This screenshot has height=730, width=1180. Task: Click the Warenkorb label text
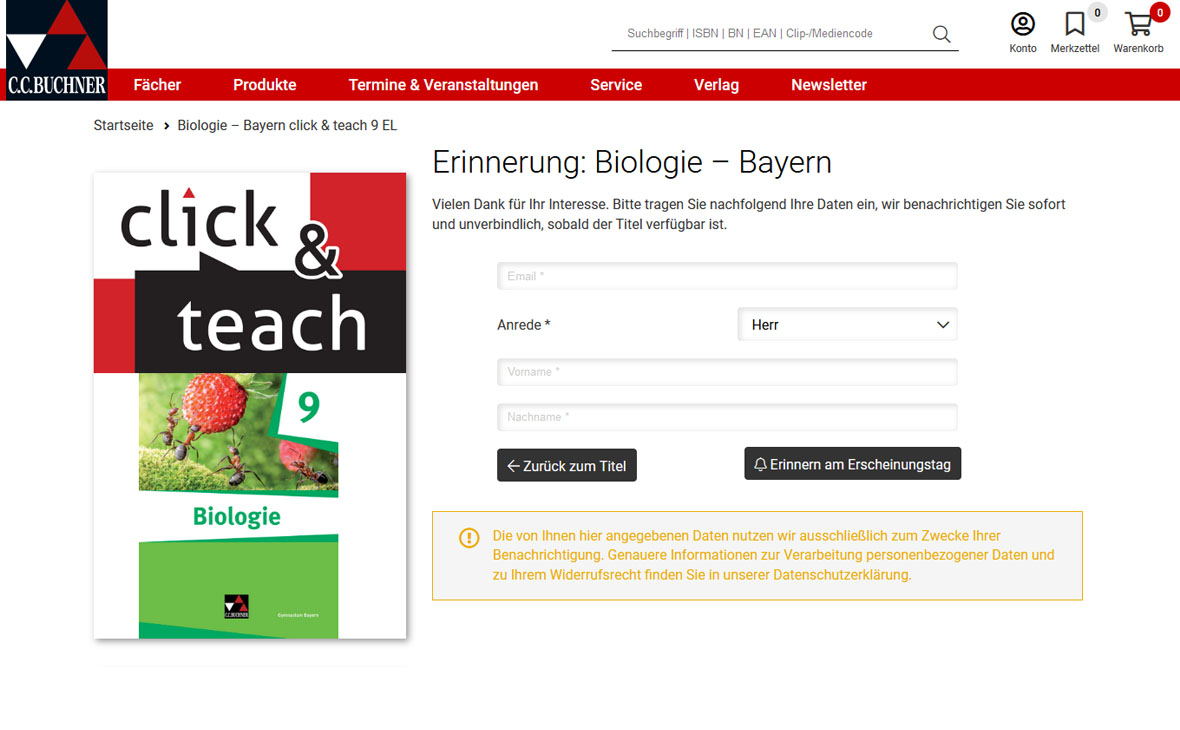coord(1139,48)
